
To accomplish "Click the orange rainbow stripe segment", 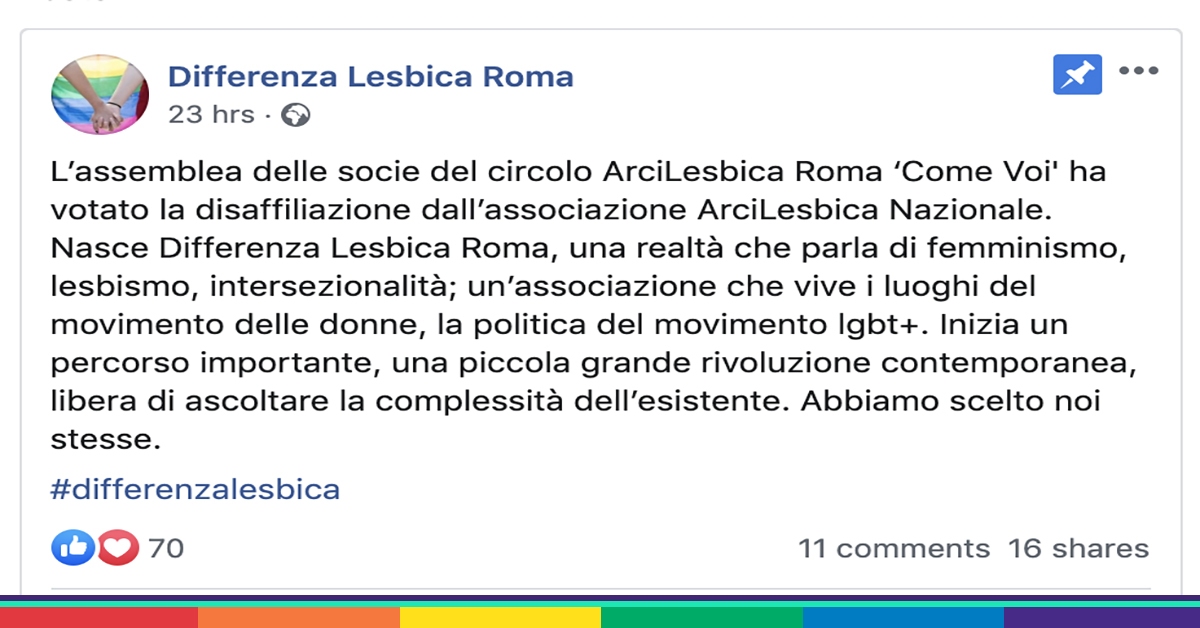I will pos(299,617).
